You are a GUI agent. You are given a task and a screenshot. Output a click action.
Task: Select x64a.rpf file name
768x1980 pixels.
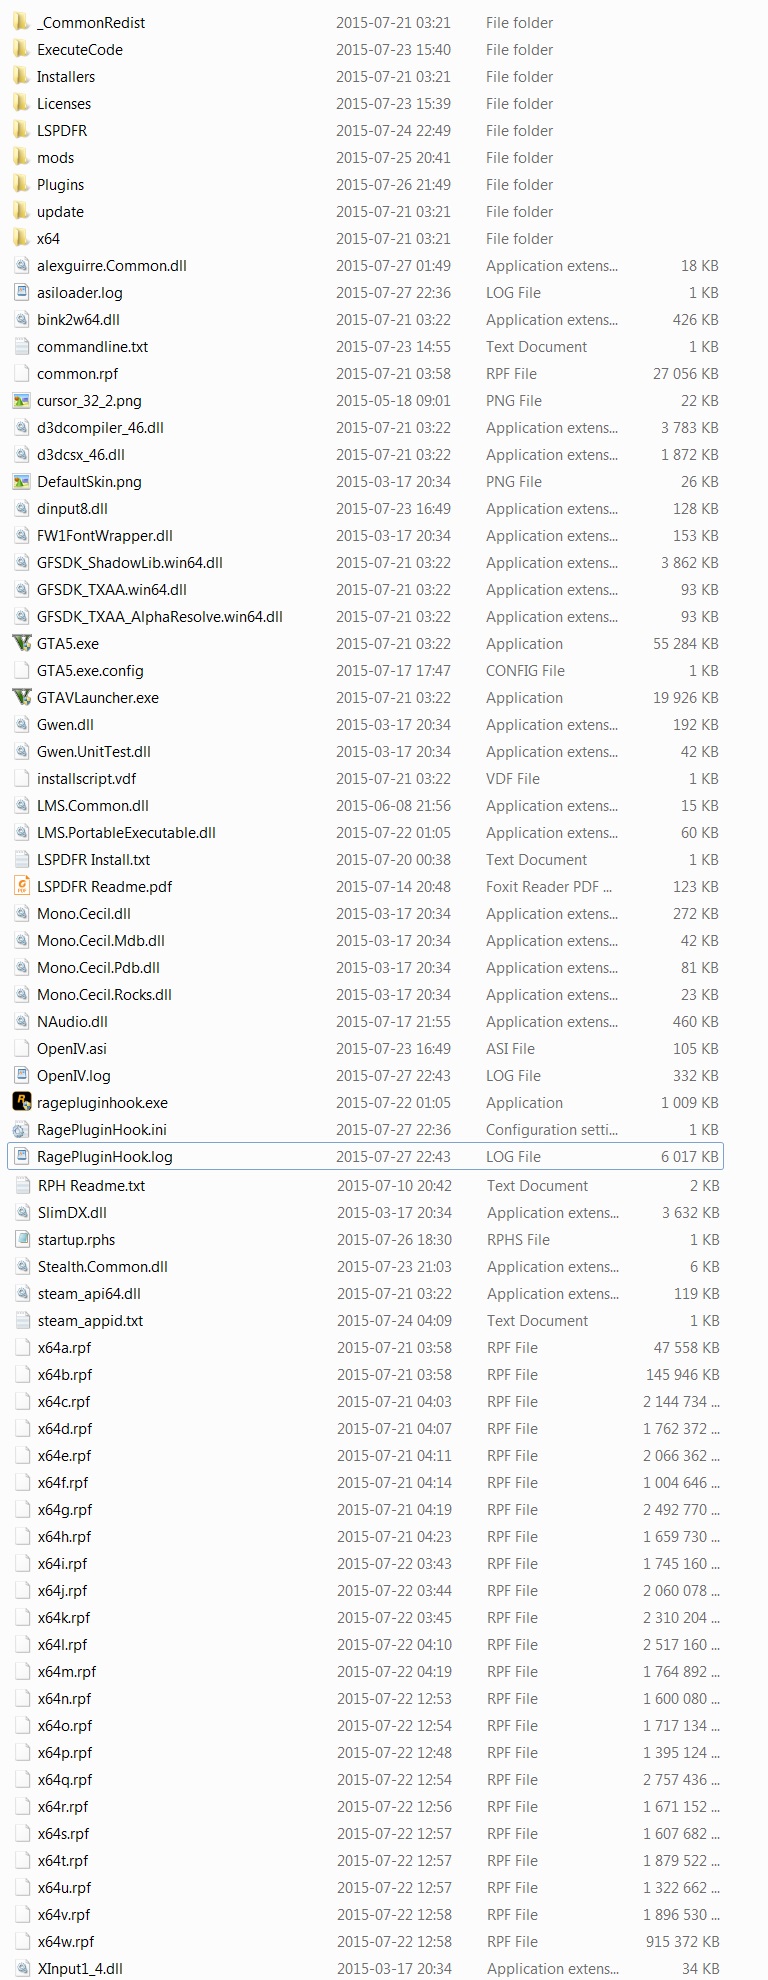(64, 1348)
